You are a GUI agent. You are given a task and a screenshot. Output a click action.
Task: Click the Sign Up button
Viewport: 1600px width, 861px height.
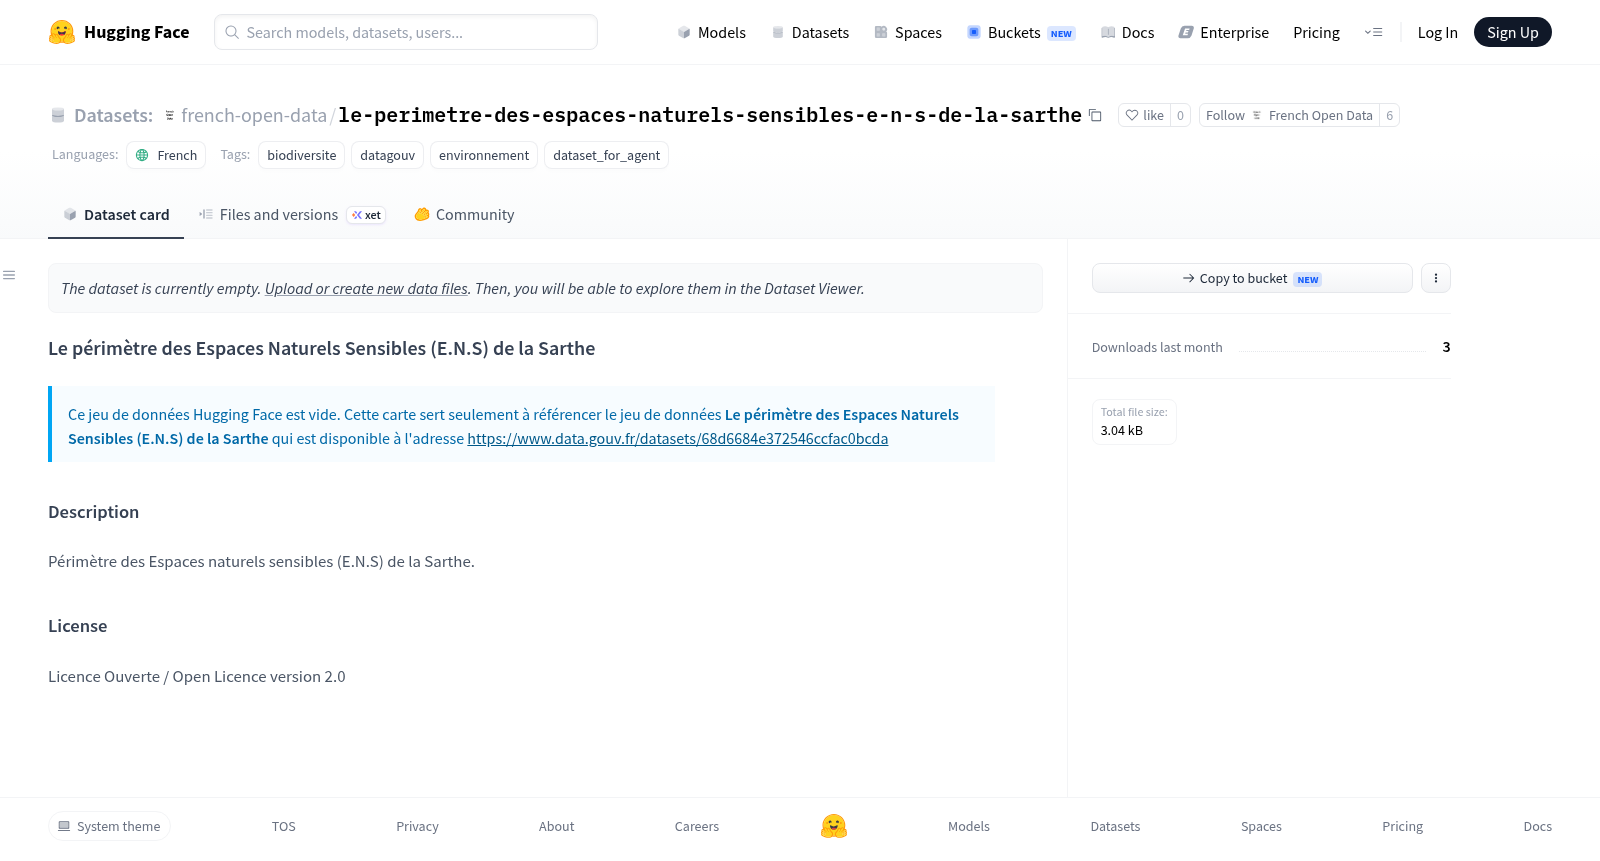[x=1512, y=32]
